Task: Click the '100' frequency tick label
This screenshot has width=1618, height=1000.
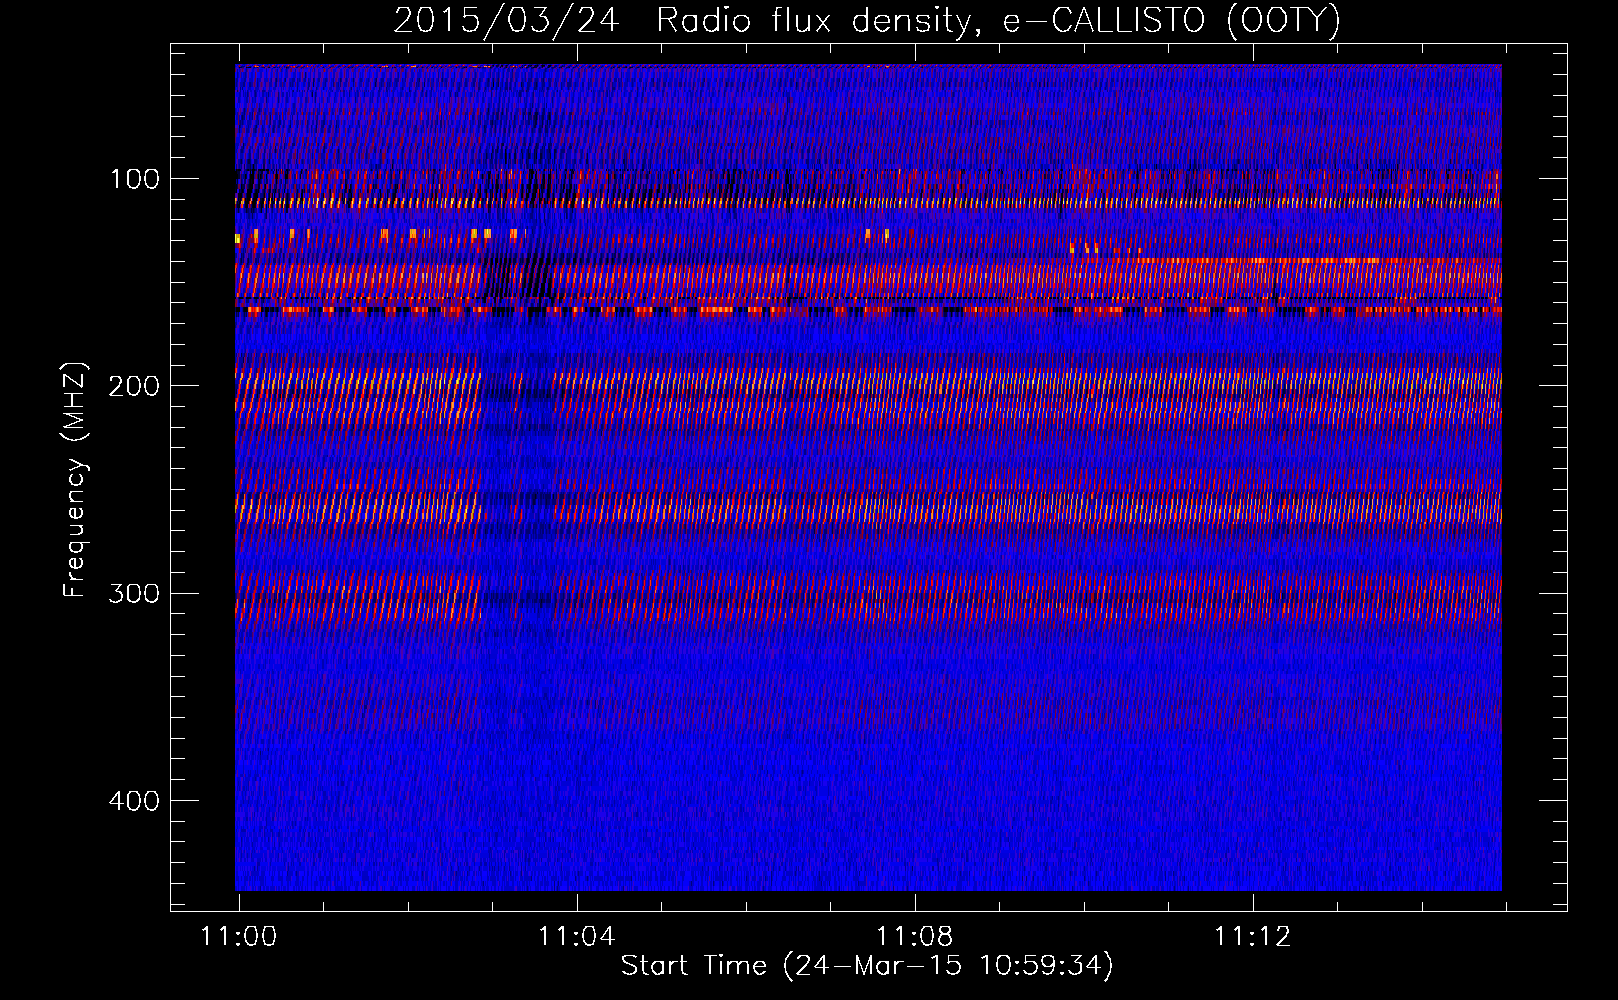Action: coord(135,179)
